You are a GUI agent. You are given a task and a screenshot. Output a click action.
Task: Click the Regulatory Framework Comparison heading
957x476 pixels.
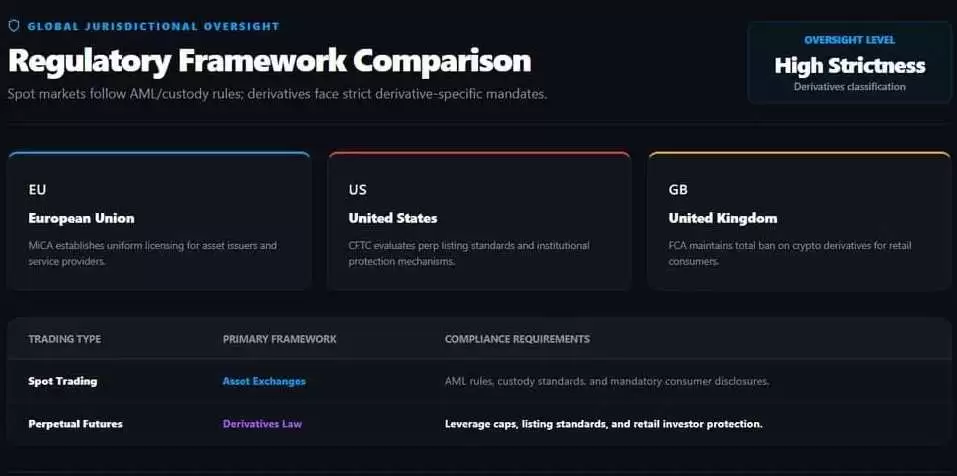[x=270, y=62]
